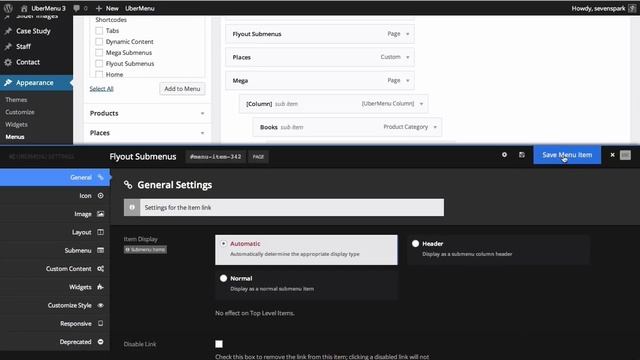Image resolution: width=640 pixels, height=360 pixels.
Task: Open the UberMenu 3 site home link
Action: click(43, 8)
